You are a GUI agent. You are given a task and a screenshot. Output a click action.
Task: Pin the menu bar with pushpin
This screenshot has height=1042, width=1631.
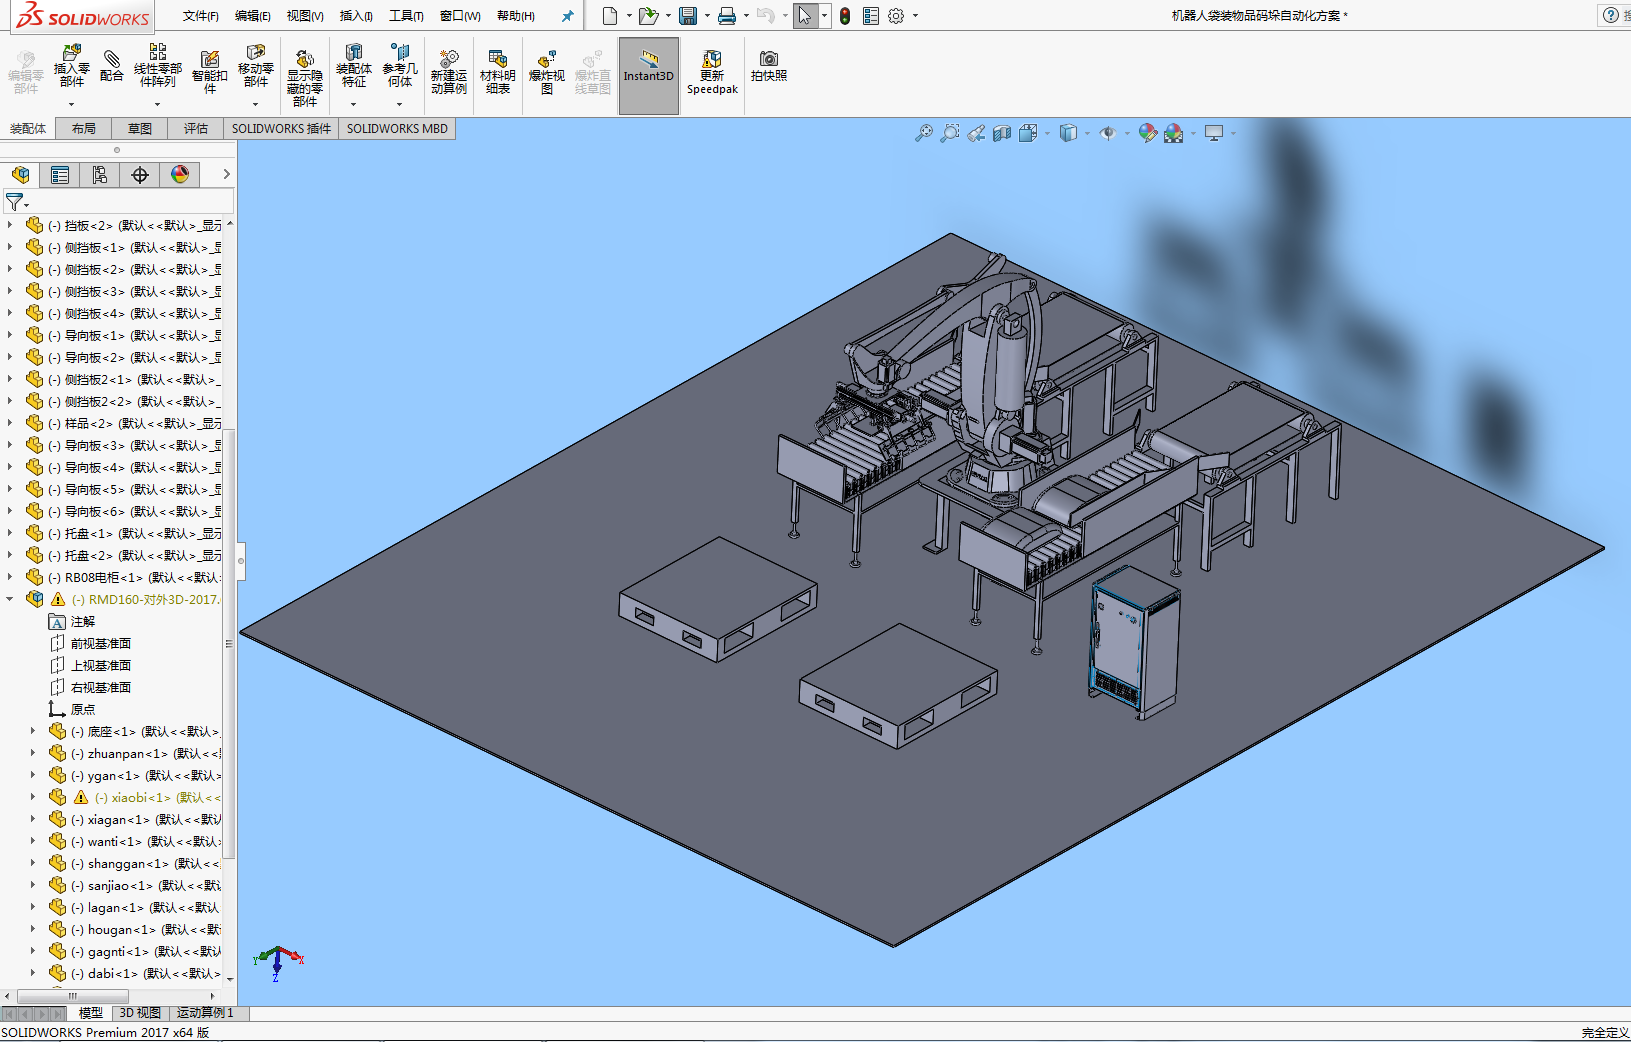tap(567, 16)
